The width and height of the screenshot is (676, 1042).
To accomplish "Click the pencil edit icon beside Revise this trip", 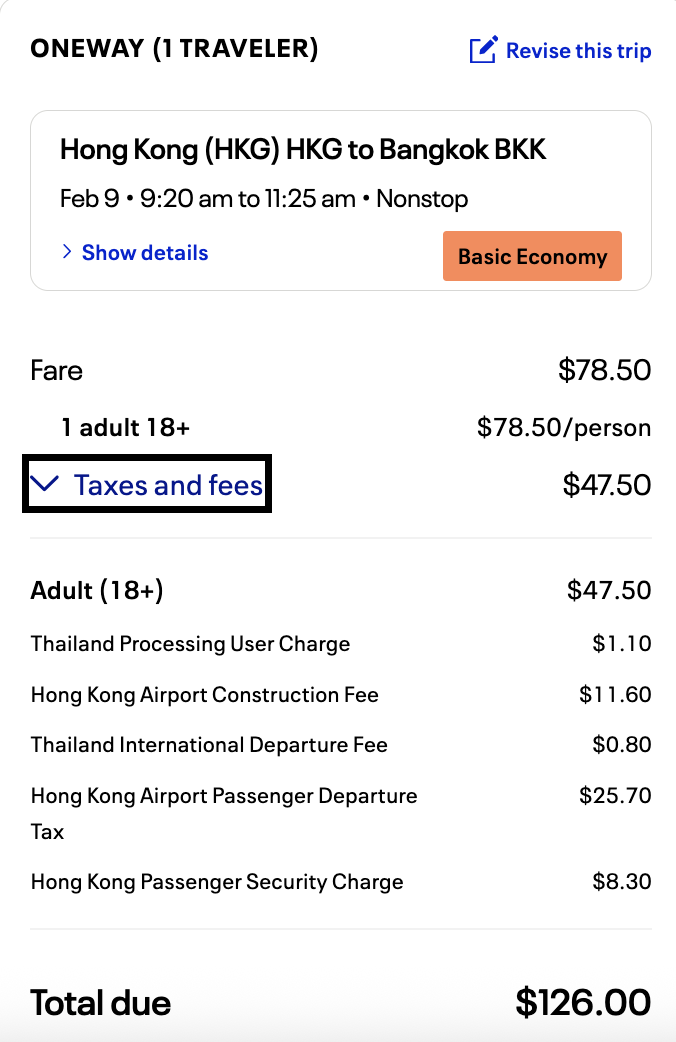I will pyautogui.click(x=483, y=50).
